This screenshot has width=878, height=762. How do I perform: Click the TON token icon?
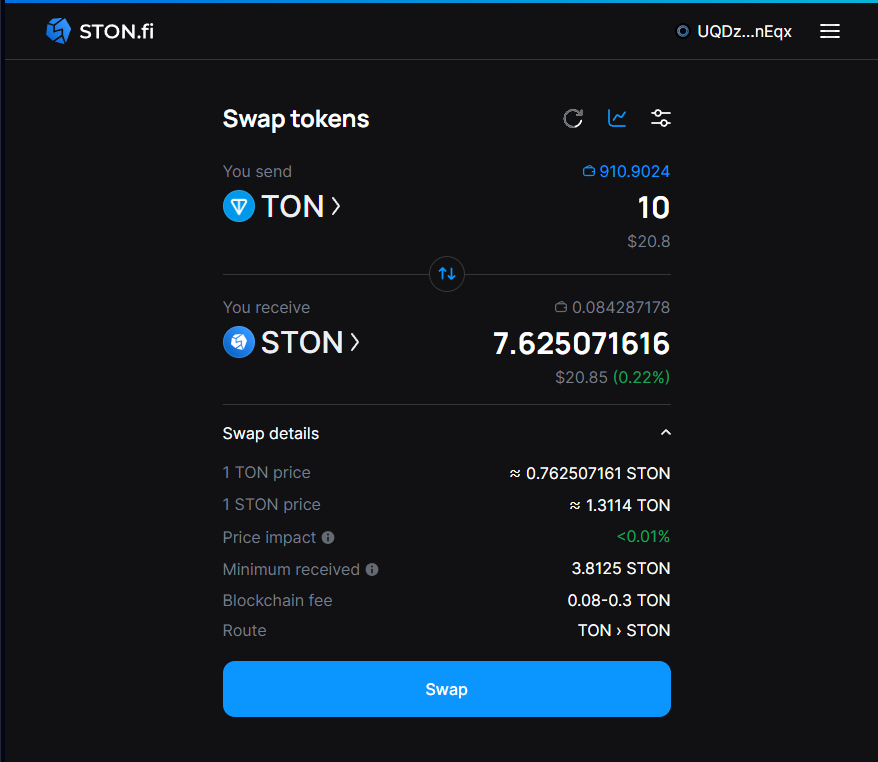click(x=239, y=207)
